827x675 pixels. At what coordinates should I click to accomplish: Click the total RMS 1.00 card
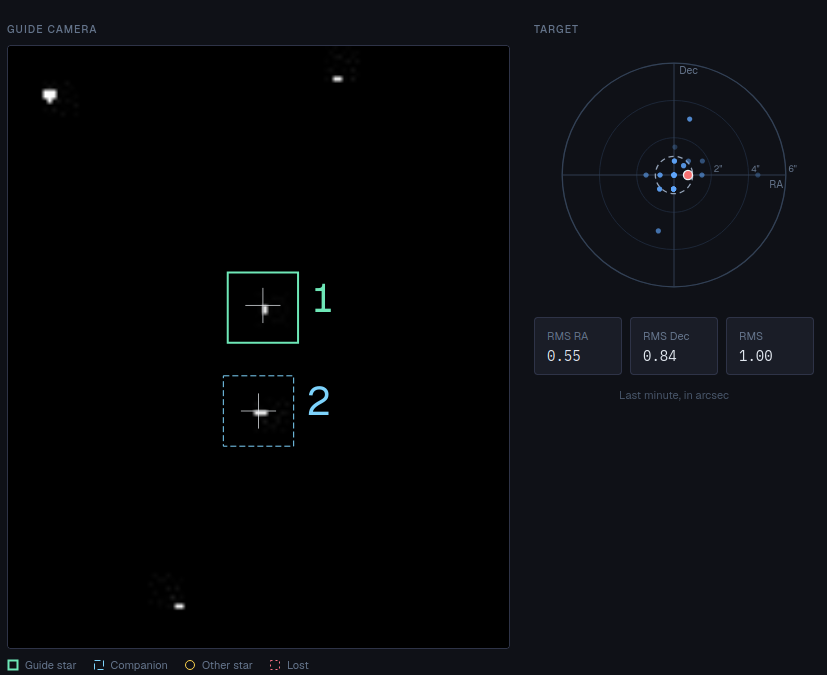point(770,346)
